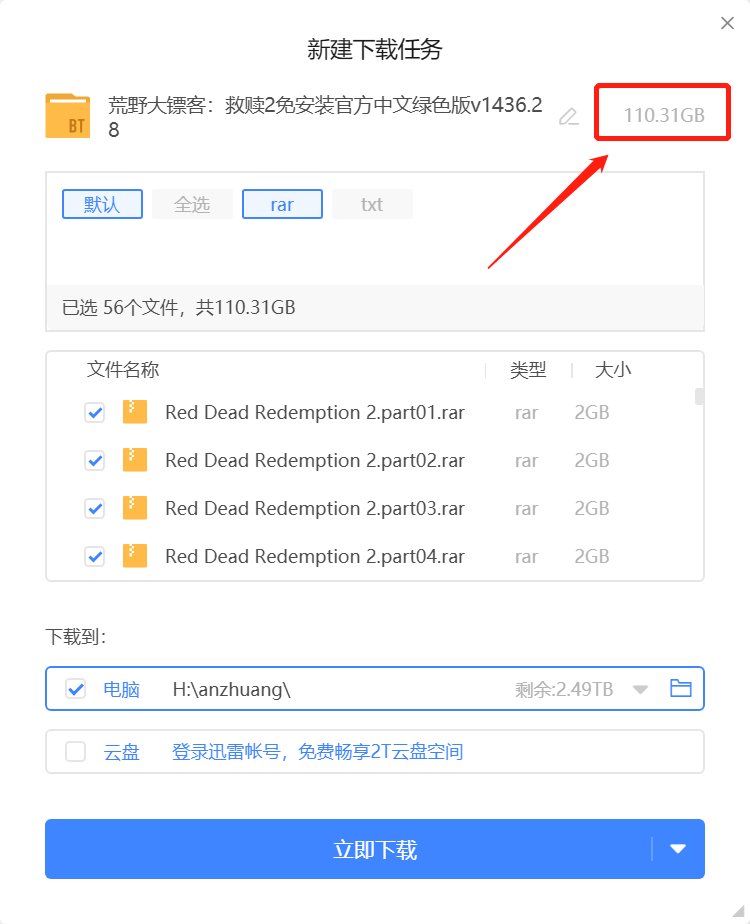Image resolution: width=750 pixels, height=924 pixels.
Task: Click the 登录迅雷帐号 cloud login link
Action: (x=317, y=752)
